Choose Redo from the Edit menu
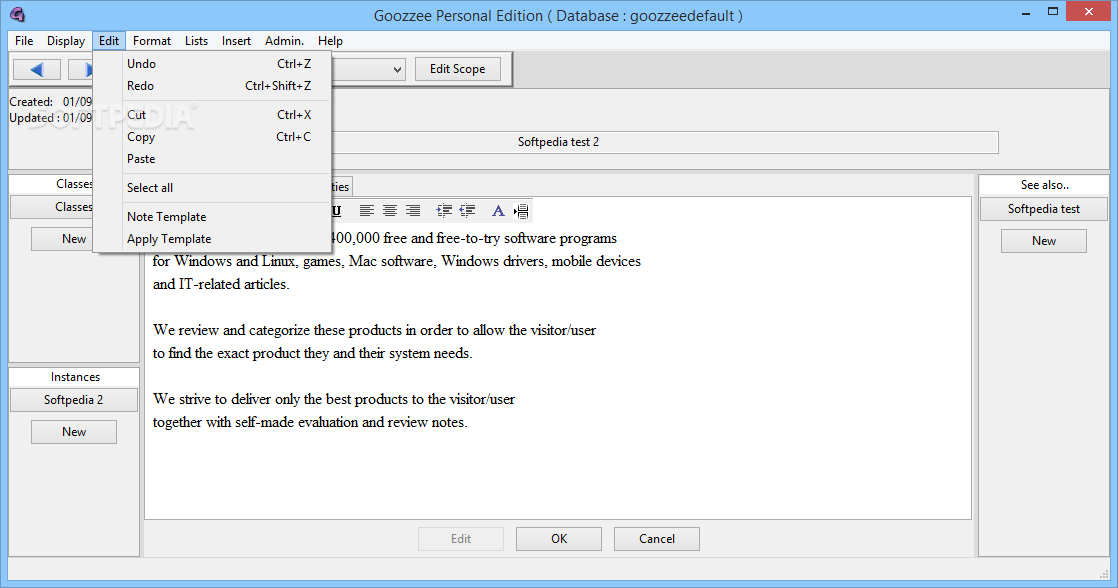This screenshot has width=1118, height=588. point(212,86)
